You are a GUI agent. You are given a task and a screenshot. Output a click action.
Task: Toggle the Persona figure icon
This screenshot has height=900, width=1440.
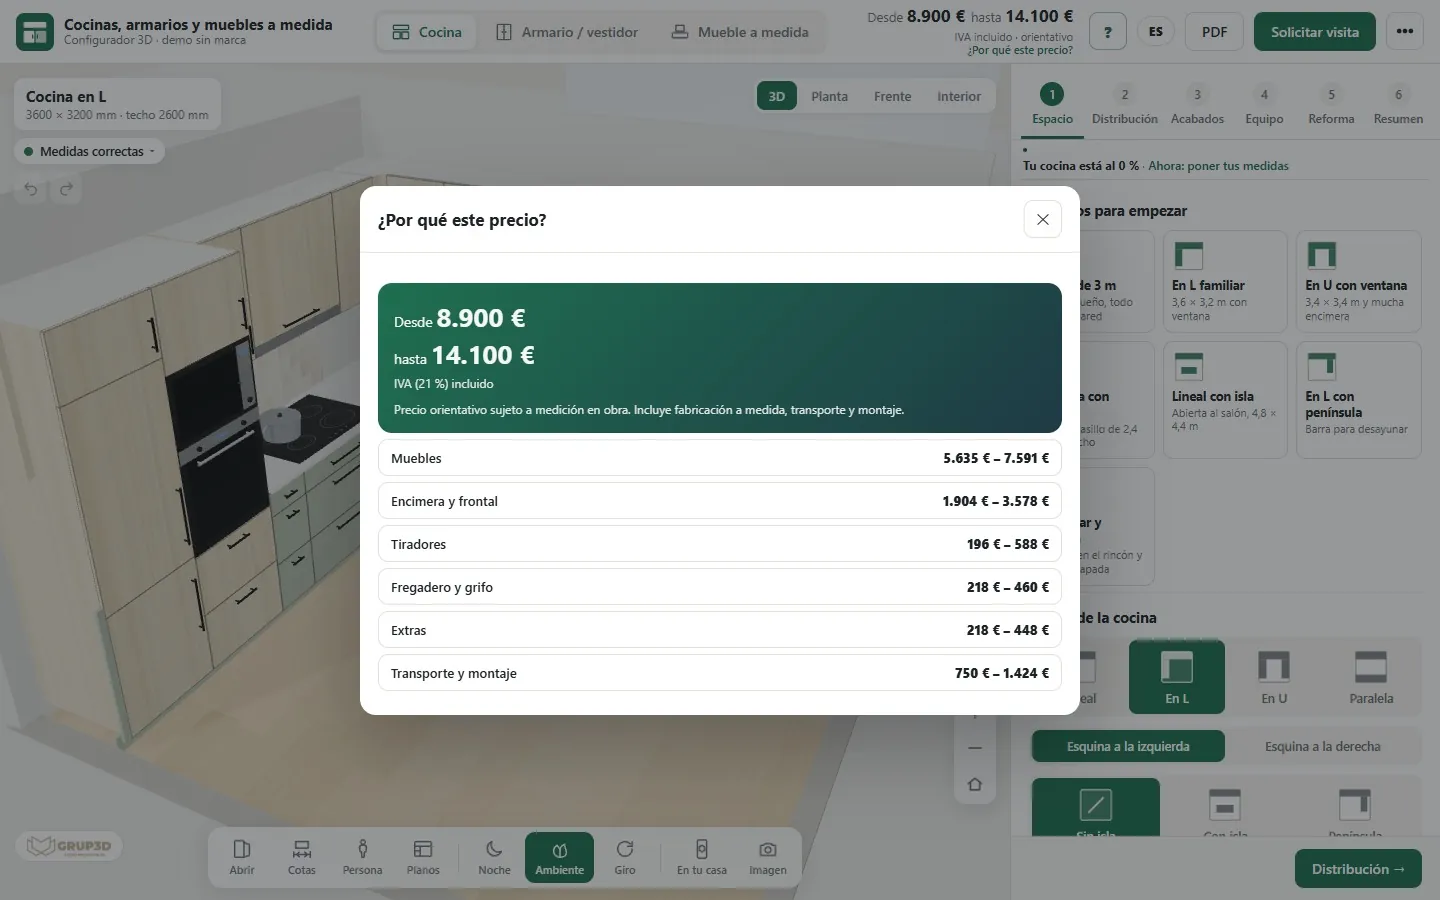pos(362,857)
